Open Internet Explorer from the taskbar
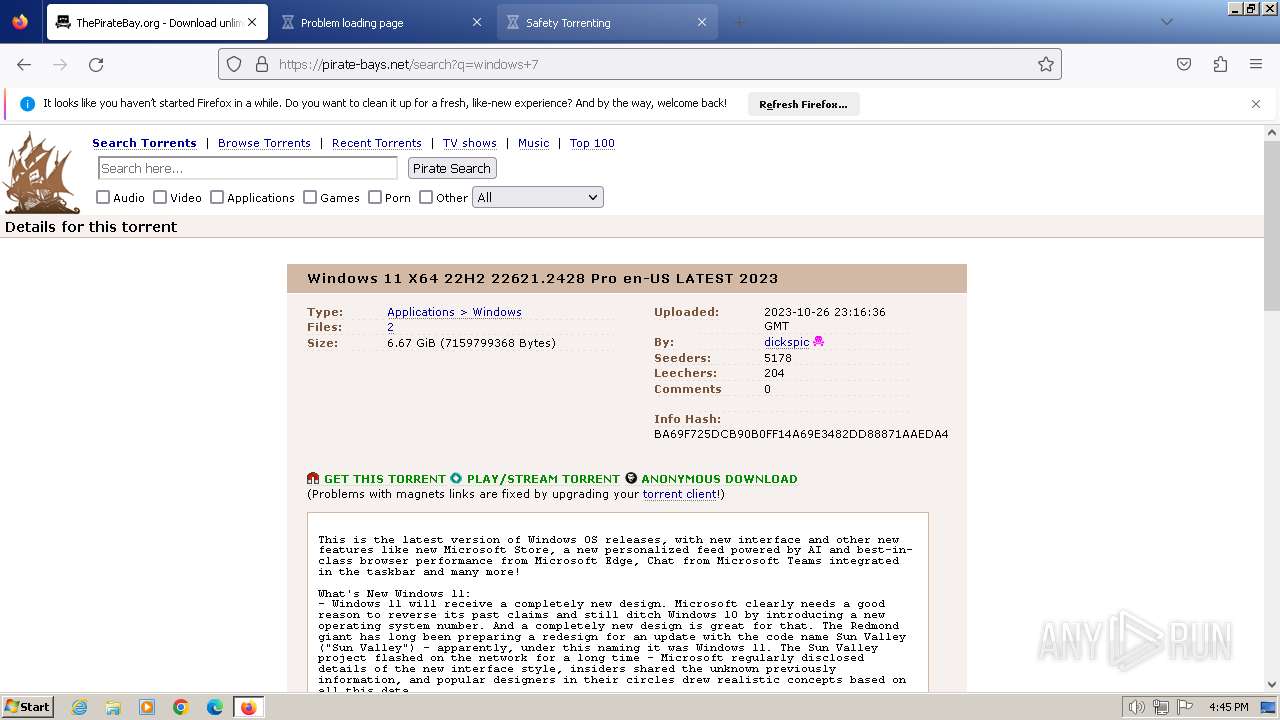Viewport: 1280px width, 720px height. coord(80,707)
